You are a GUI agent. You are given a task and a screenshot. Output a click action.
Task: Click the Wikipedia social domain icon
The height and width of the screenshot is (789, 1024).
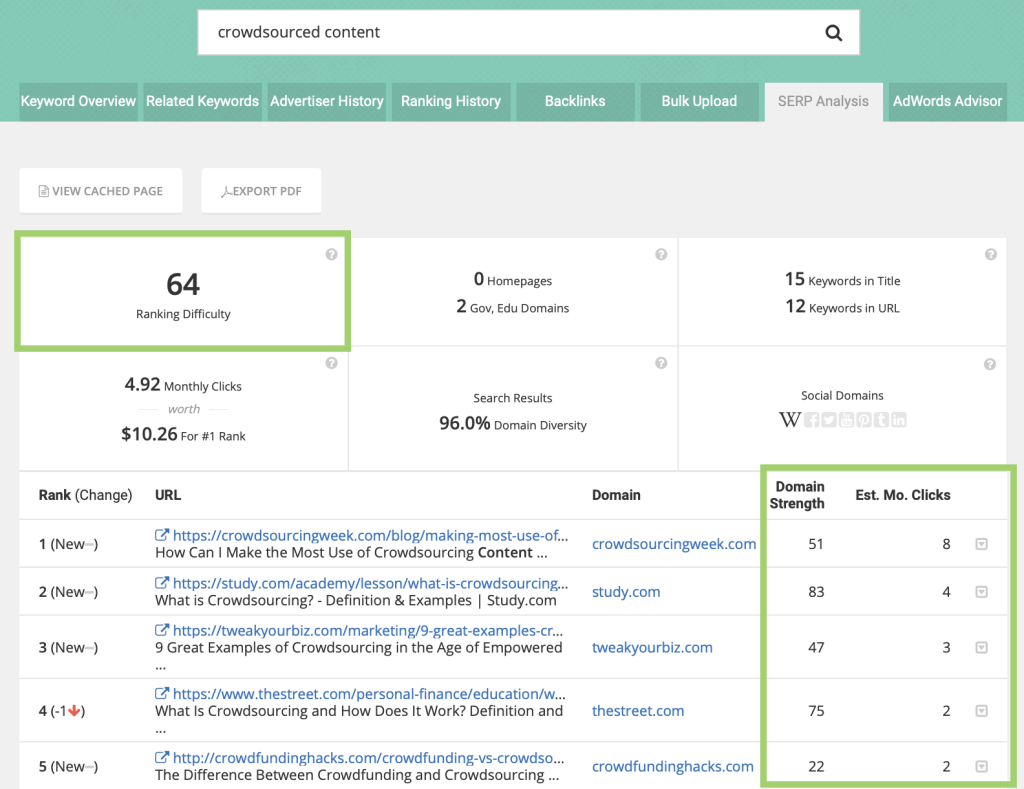(790, 420)
